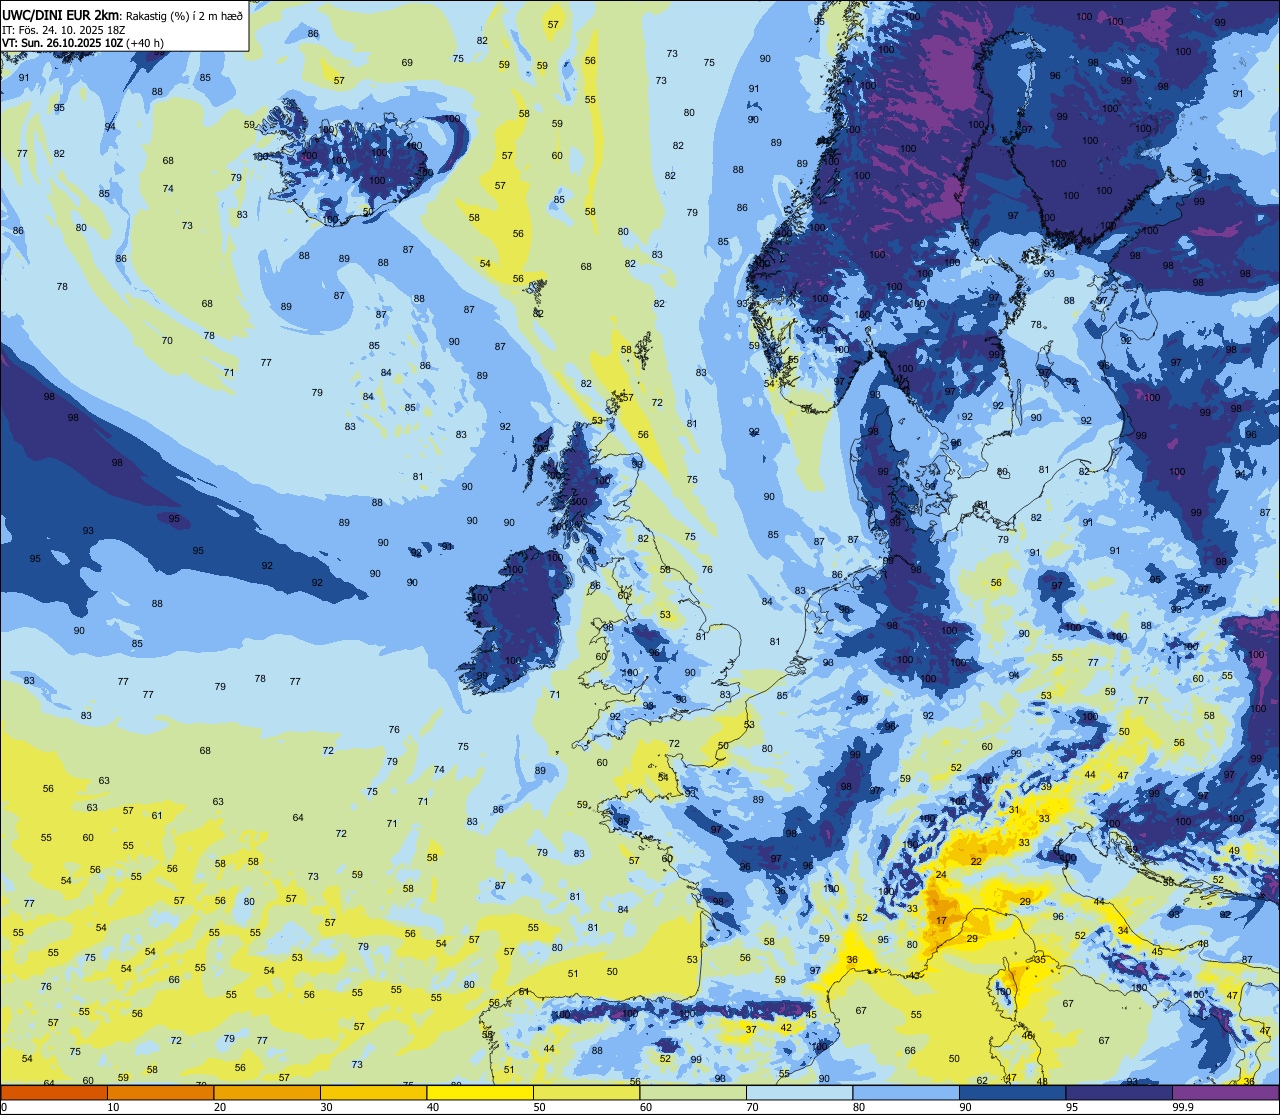Click the map title 'UWC/DINI EUR 2km'
This screenshot has width=1280, height=1115.
pyautogui.click(x=61, y=14)
